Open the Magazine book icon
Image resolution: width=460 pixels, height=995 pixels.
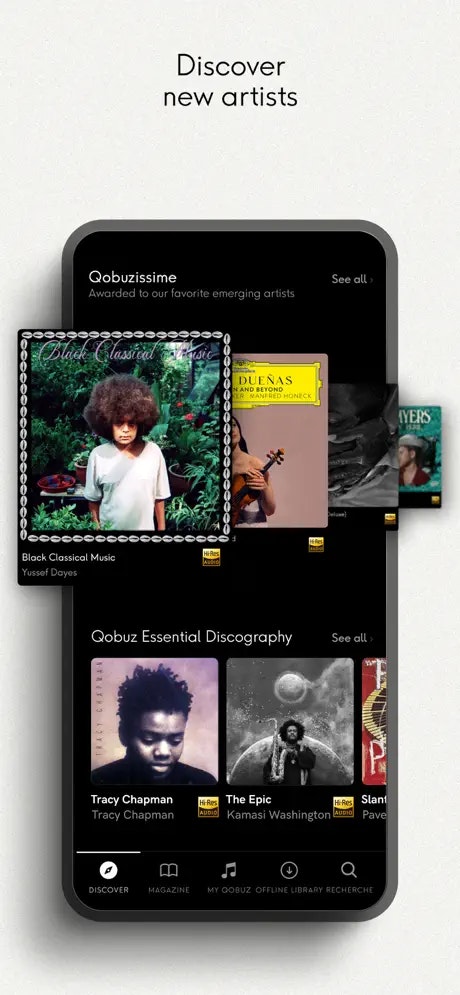[x=169, y=870]
